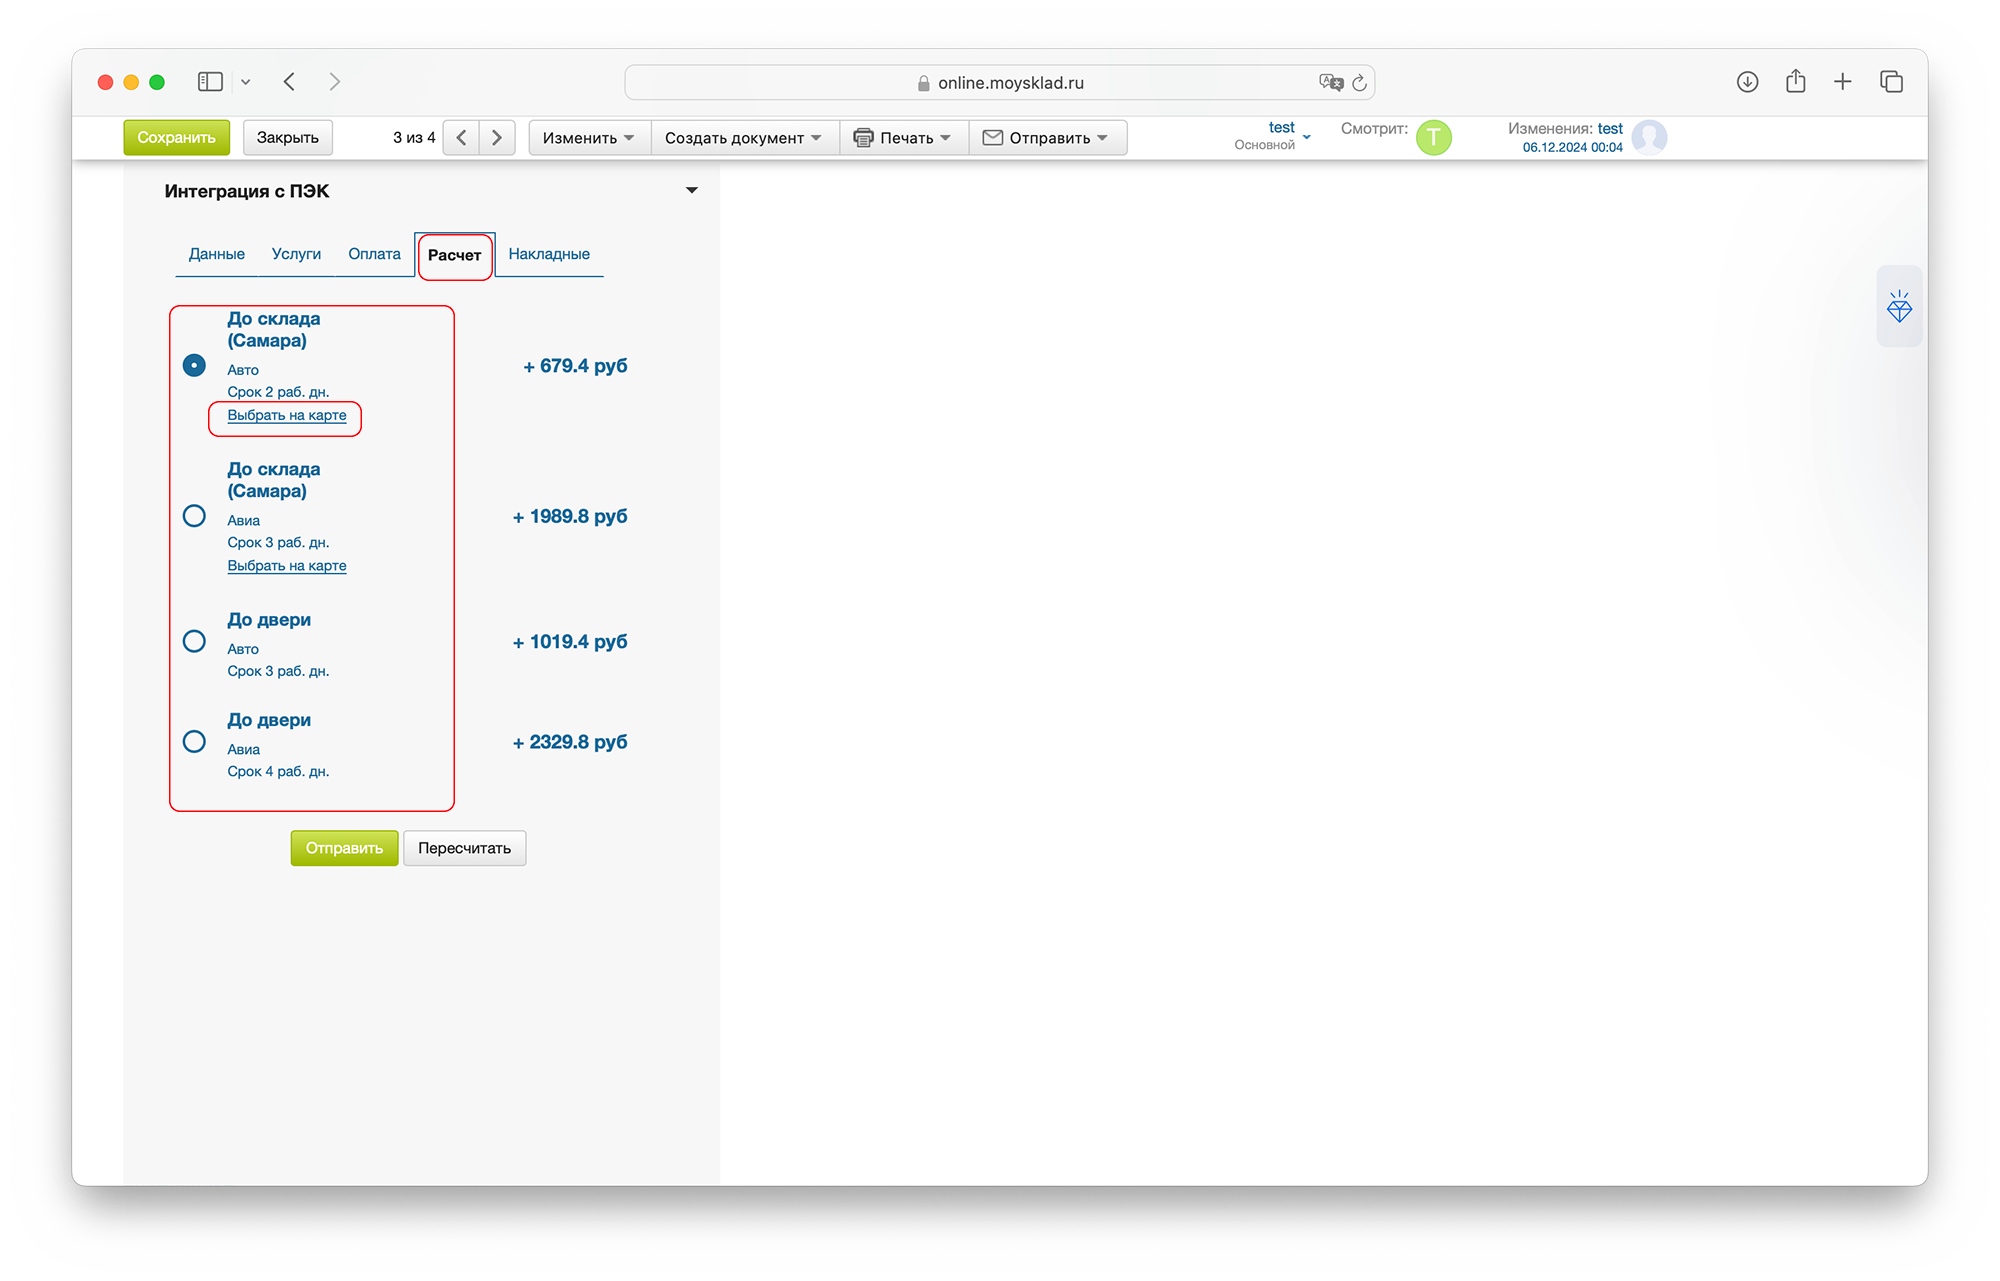
Task: Click the diamond hint icon on right edge
Action: [x=1899, y=307]
